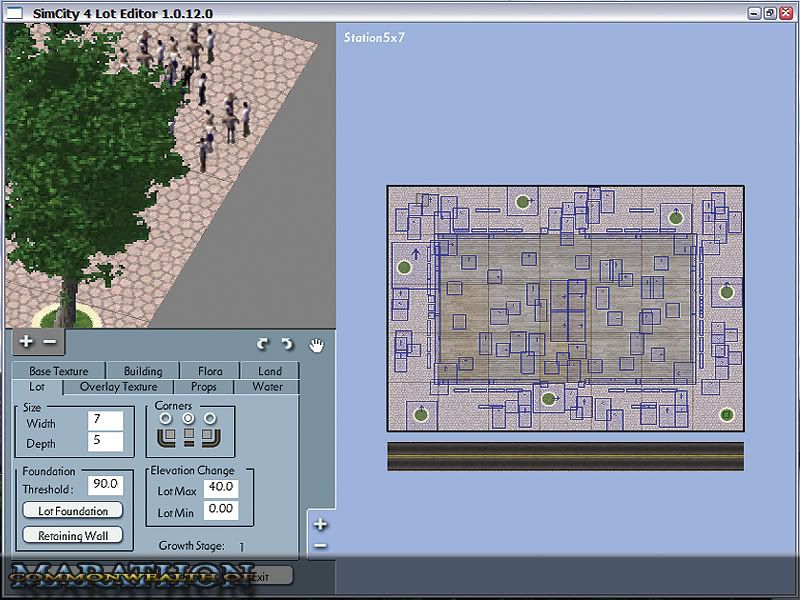Select the Lot tab
The image size is (800, 600).
coord(37,387)
